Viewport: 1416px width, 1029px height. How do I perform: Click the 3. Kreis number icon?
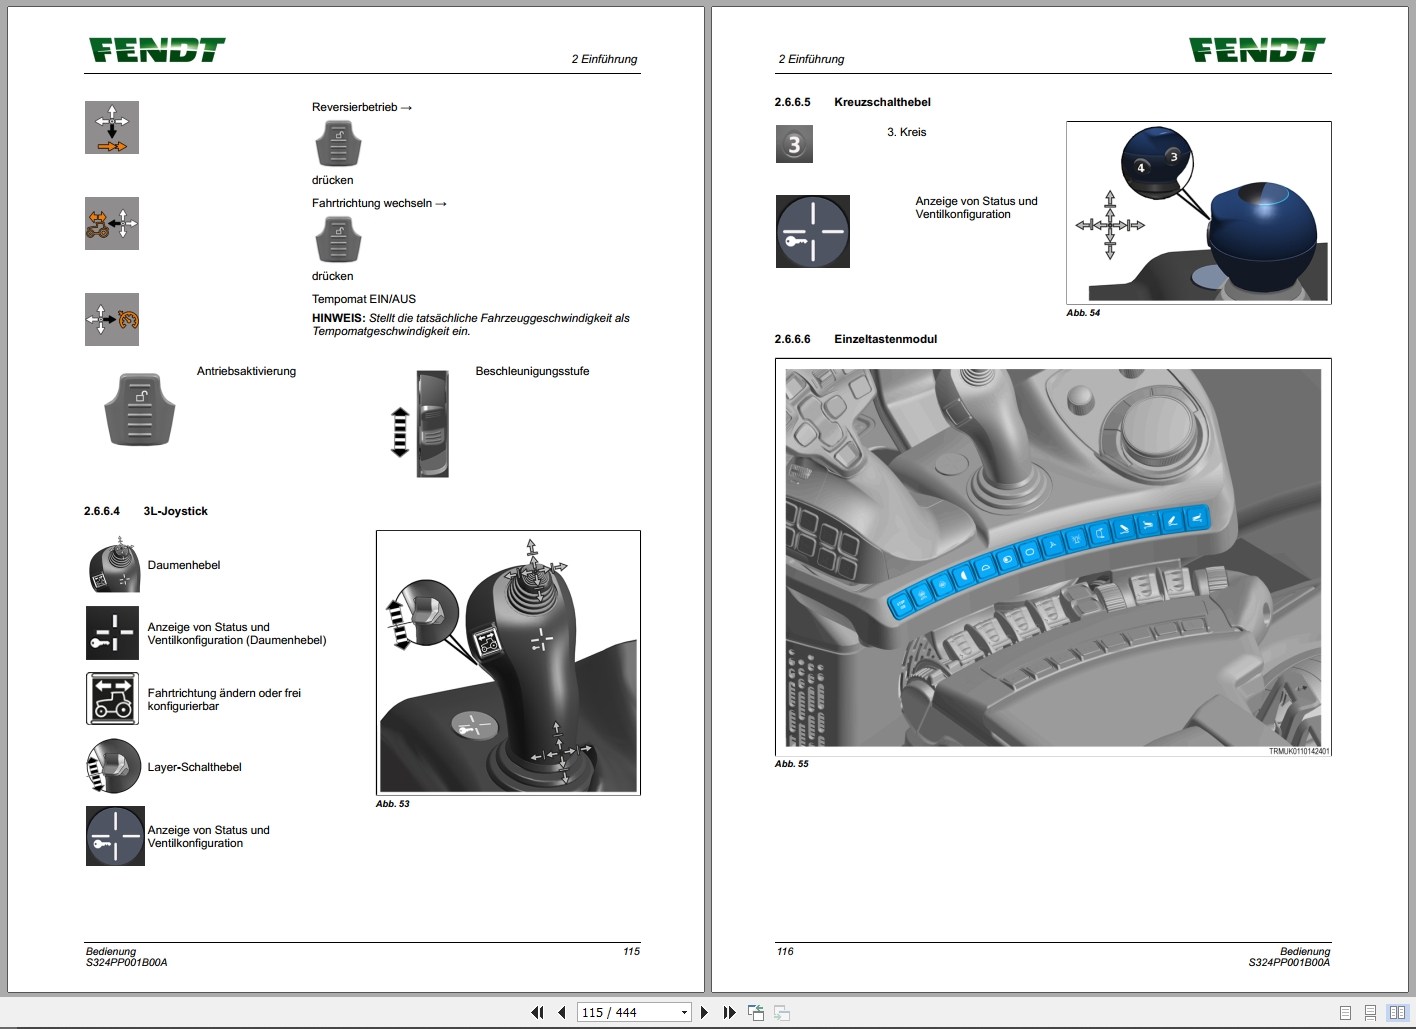pos(794,144)
